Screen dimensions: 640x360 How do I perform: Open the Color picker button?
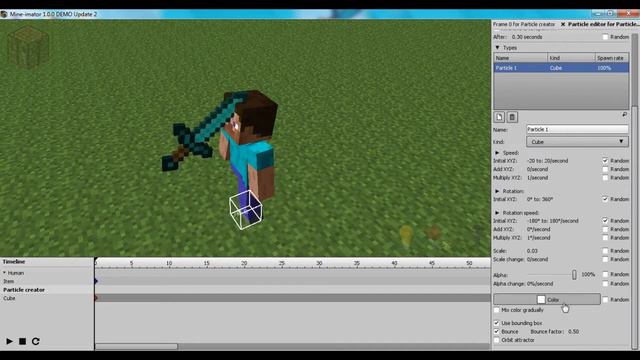coord(547,299)
